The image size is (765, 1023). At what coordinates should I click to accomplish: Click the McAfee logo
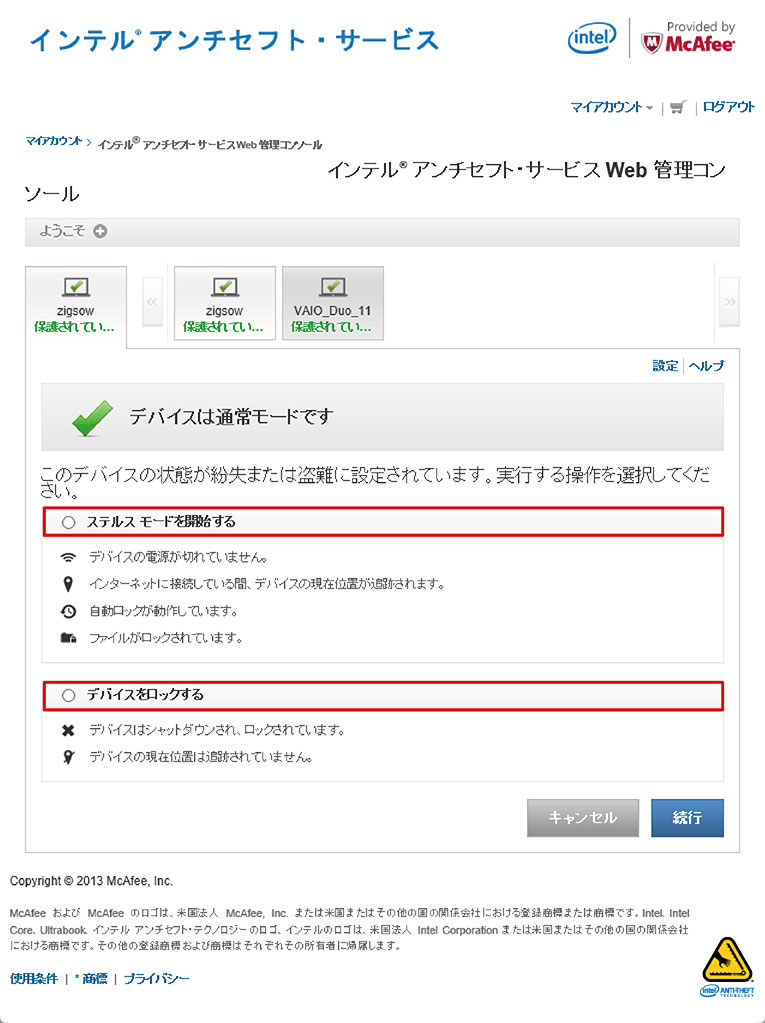[689, 38]
